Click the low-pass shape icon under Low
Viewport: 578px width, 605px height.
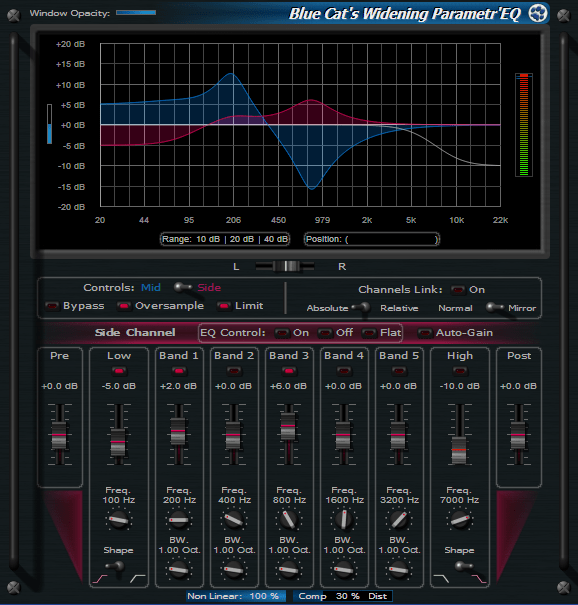click(x=138, y=579)
